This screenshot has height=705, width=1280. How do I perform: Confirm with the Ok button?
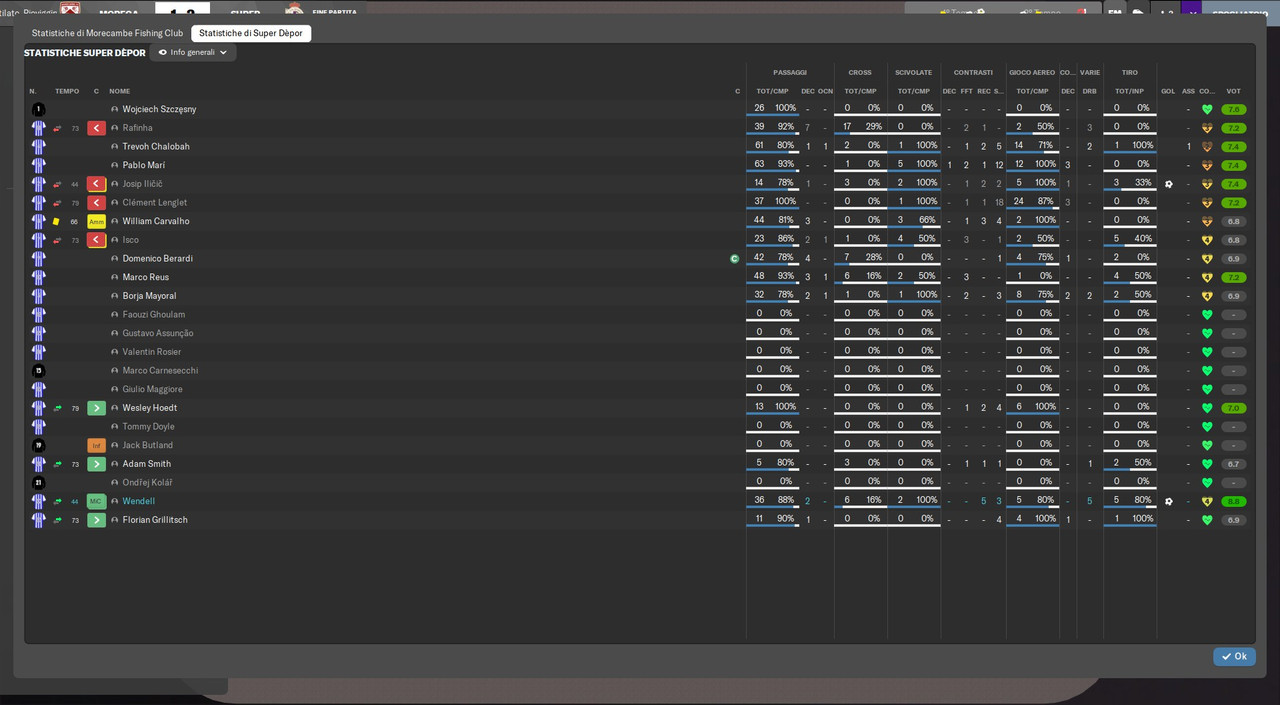(1234, 657)
